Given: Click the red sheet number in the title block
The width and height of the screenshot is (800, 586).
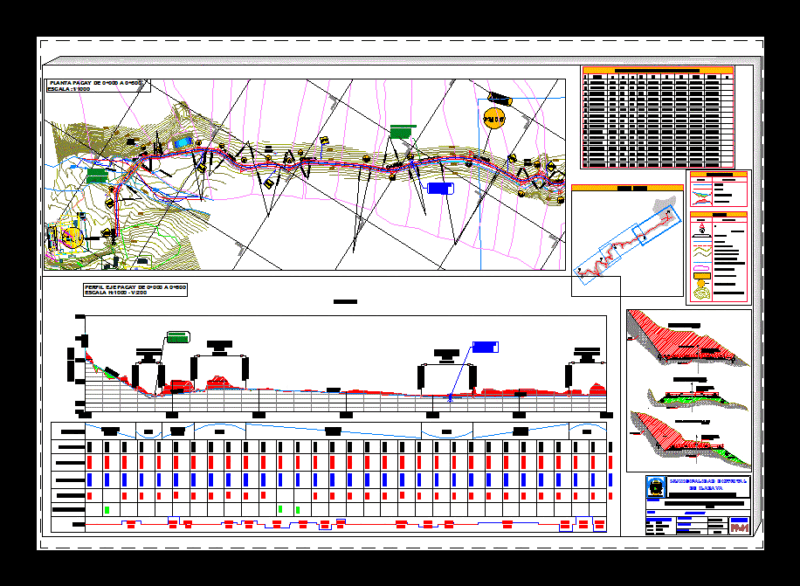Looking at the screenshot, I should tap(739, 528).
